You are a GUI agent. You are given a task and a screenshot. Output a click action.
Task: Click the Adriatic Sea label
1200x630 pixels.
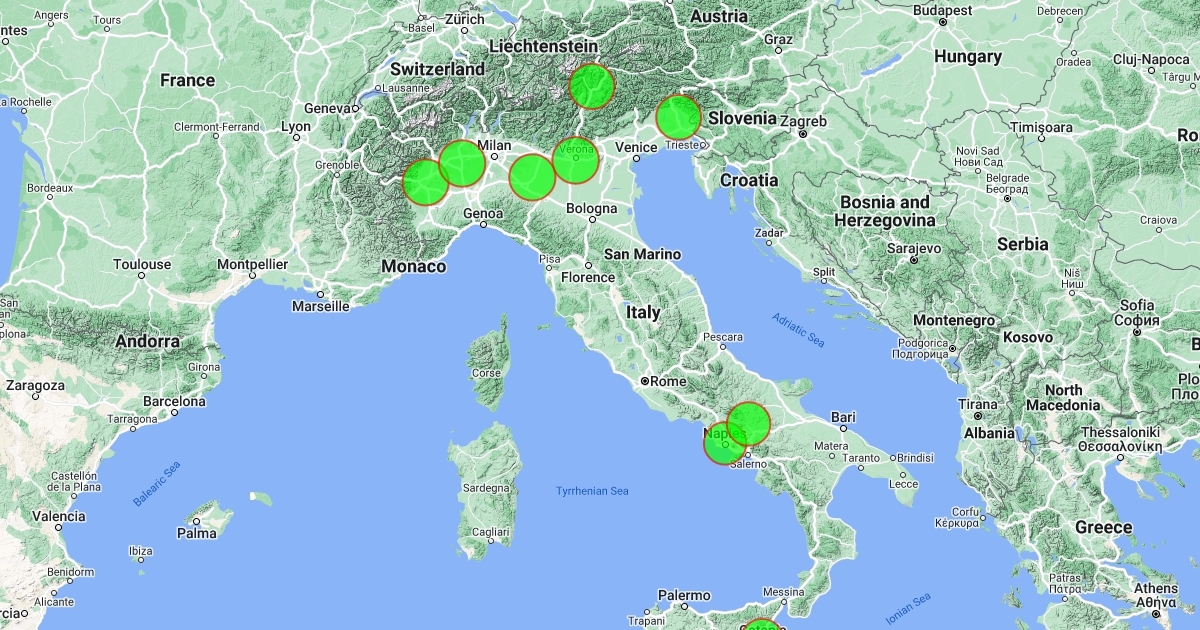pos(798,331)
